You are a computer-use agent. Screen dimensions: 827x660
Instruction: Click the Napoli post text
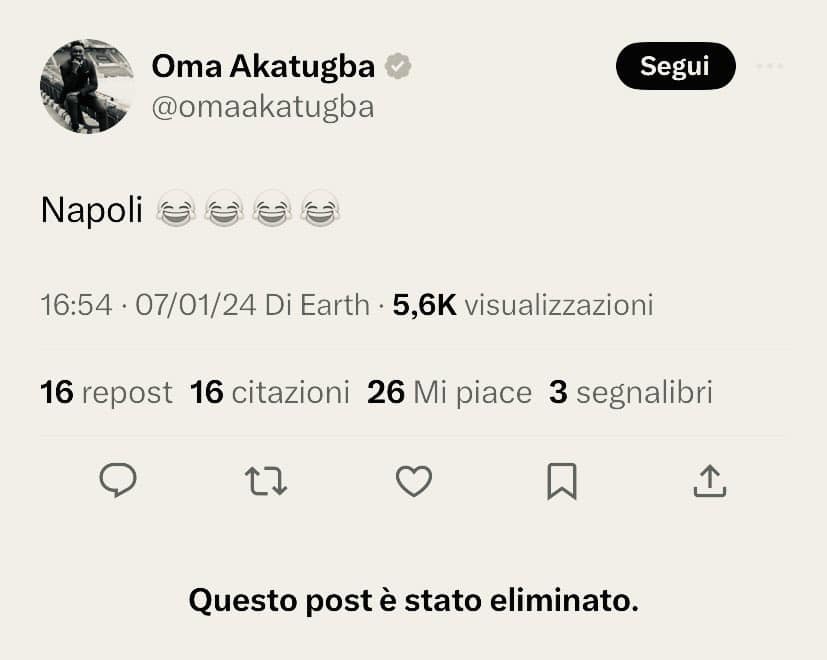click(92, 210)
